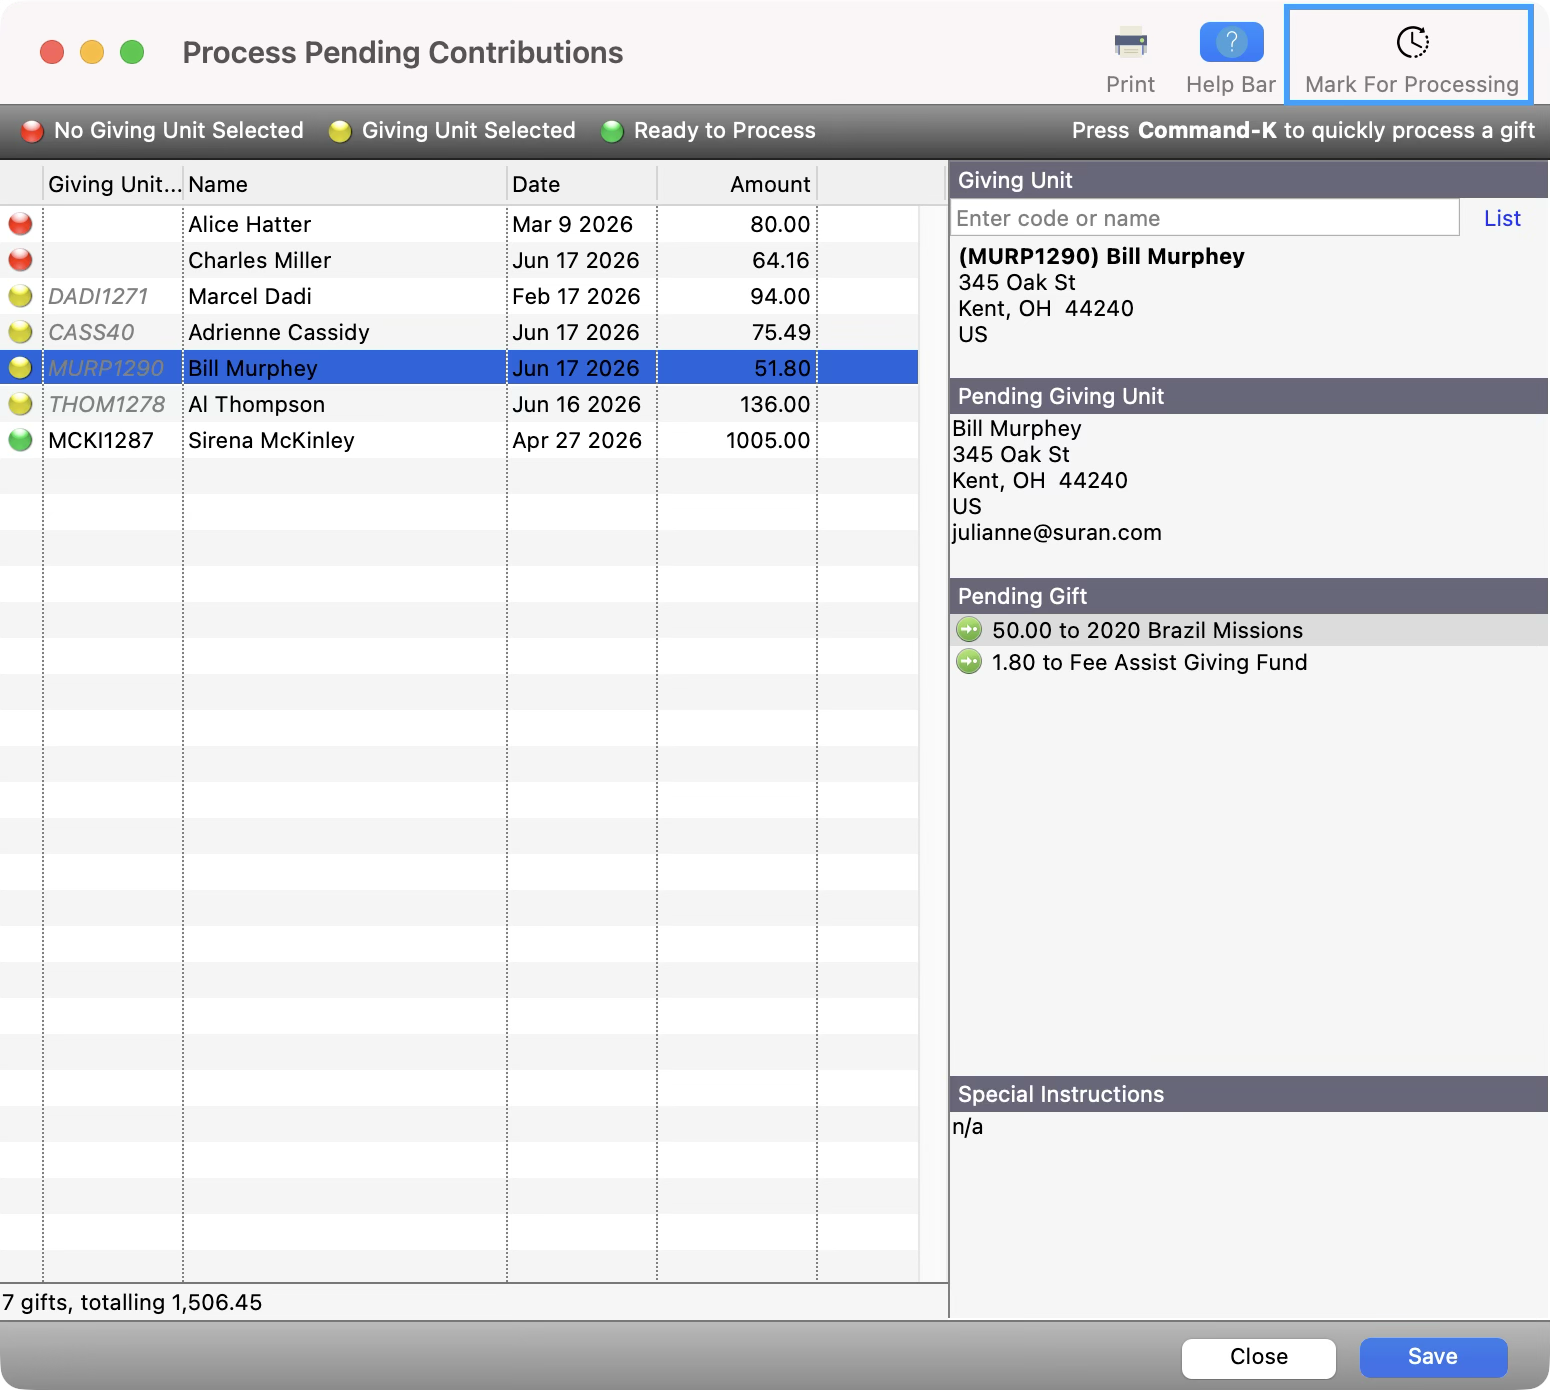The height and width of the screenshot is (1390, 1550).
Task: Click the Save button
Action: tap(1433, 1357)
